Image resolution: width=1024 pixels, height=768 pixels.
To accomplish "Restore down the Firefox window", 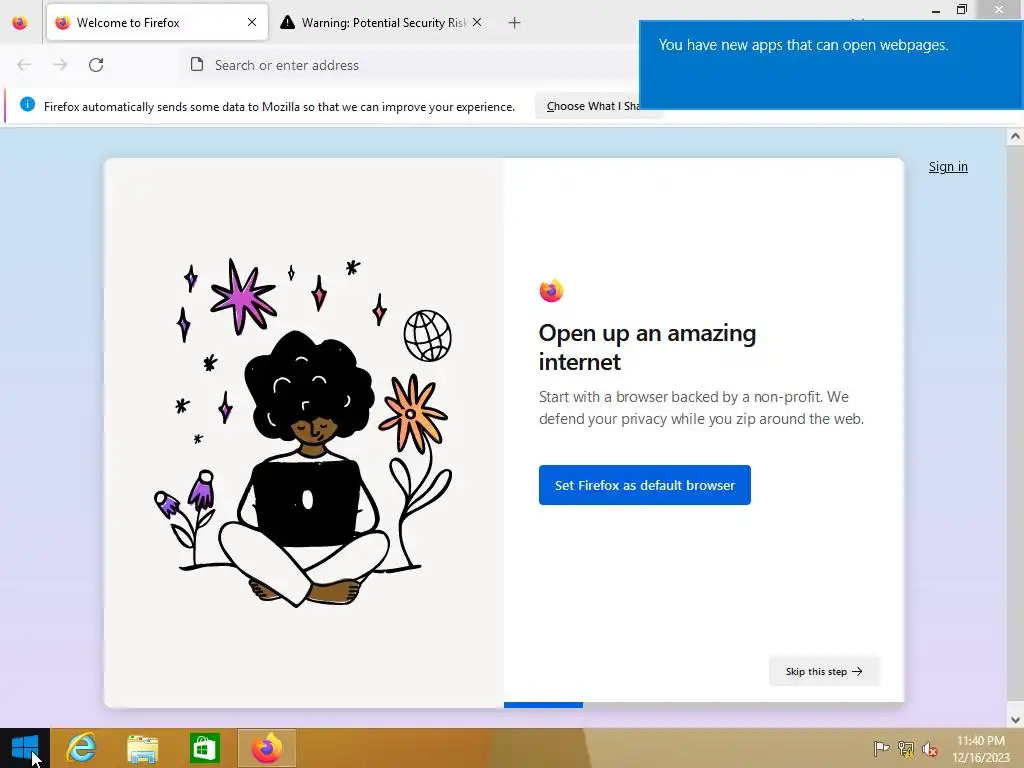I will 961,10.
